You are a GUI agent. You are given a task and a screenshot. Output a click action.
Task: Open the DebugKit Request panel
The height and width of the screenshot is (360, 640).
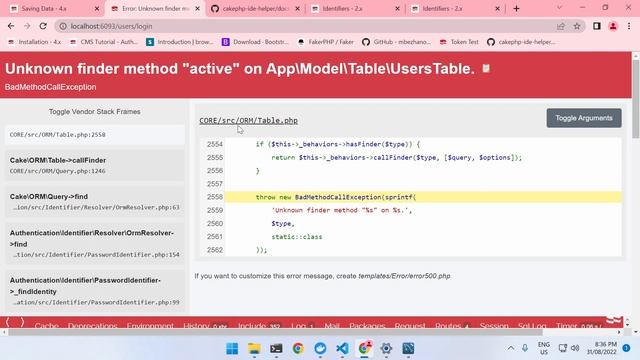pyautogui.click(x=410, y=325)
